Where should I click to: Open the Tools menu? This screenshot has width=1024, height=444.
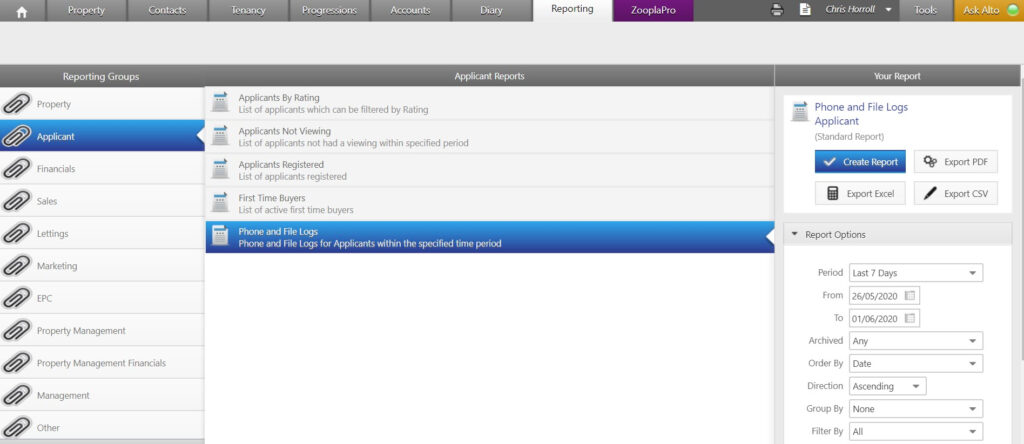[x=925, y=10]
